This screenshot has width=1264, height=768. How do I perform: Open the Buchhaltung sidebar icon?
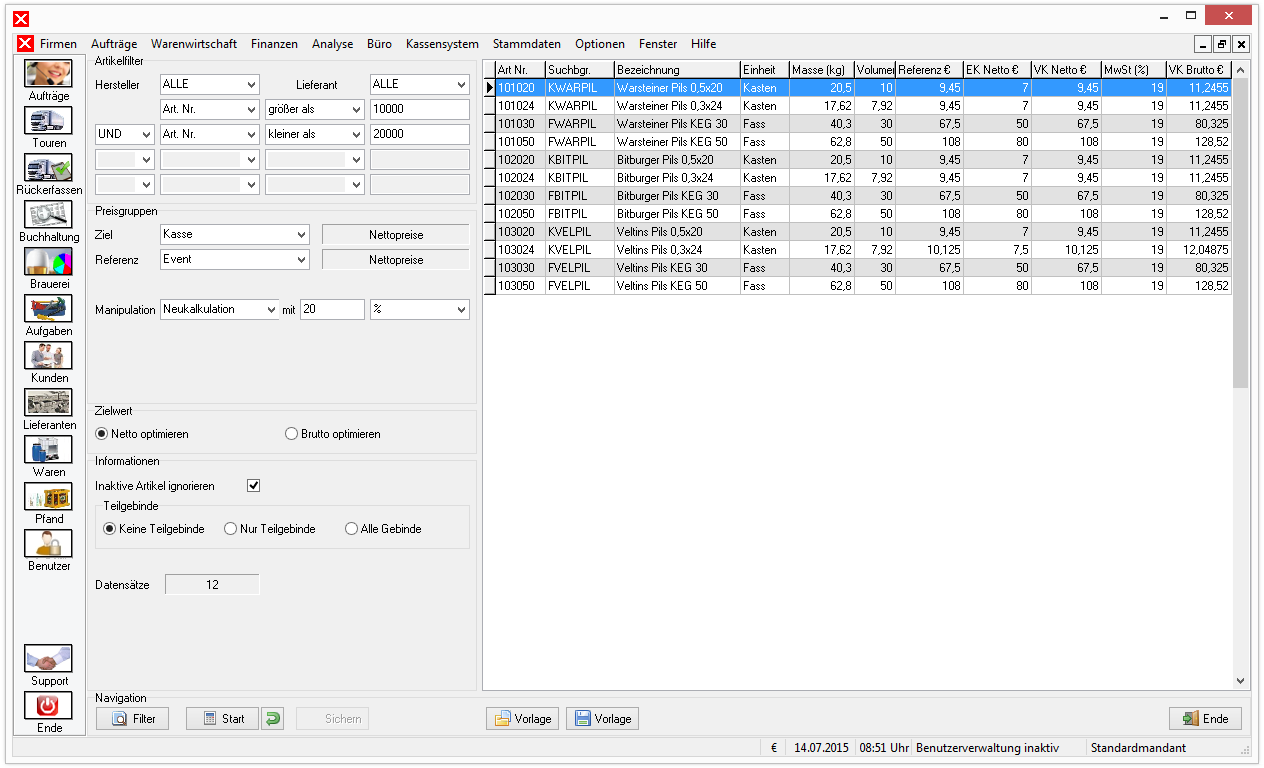pyautogui.click(x=48, y=215)
